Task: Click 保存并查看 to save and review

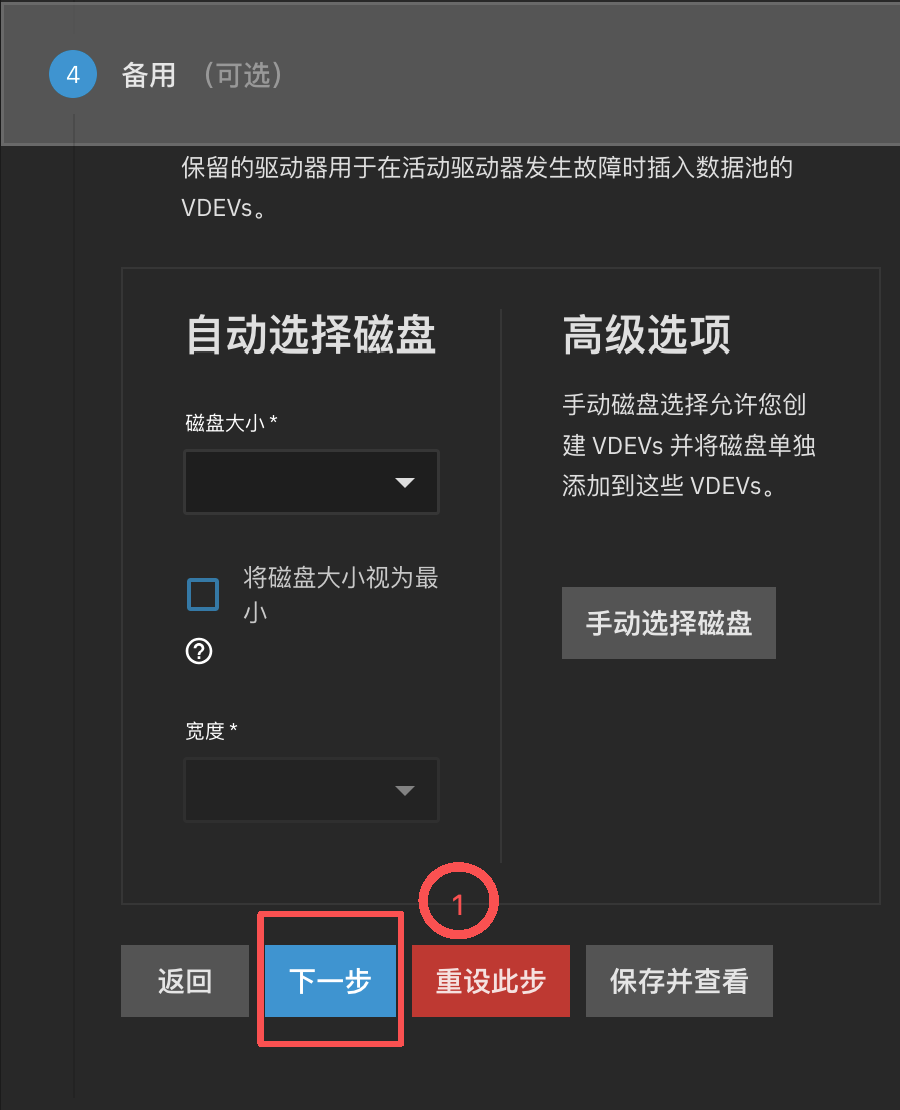Action: [x=679, y=981]
